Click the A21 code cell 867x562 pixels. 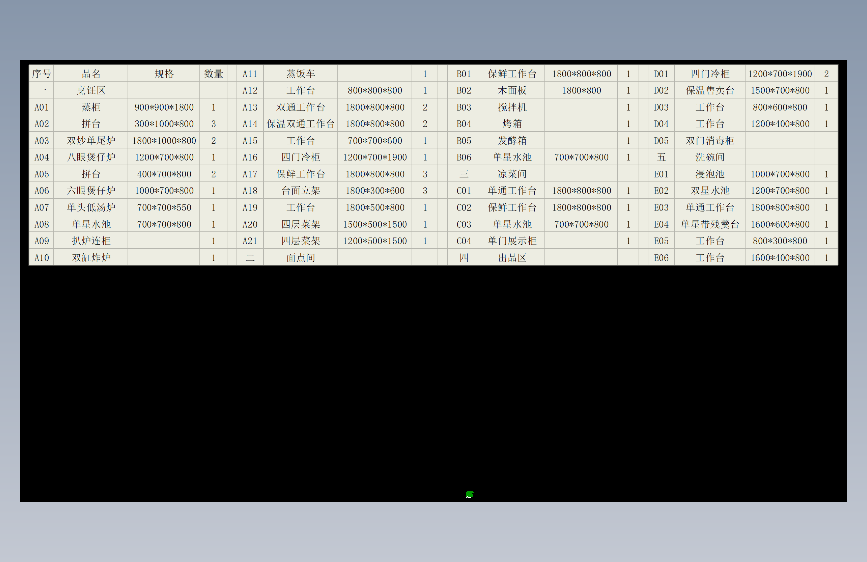[250, 241]
